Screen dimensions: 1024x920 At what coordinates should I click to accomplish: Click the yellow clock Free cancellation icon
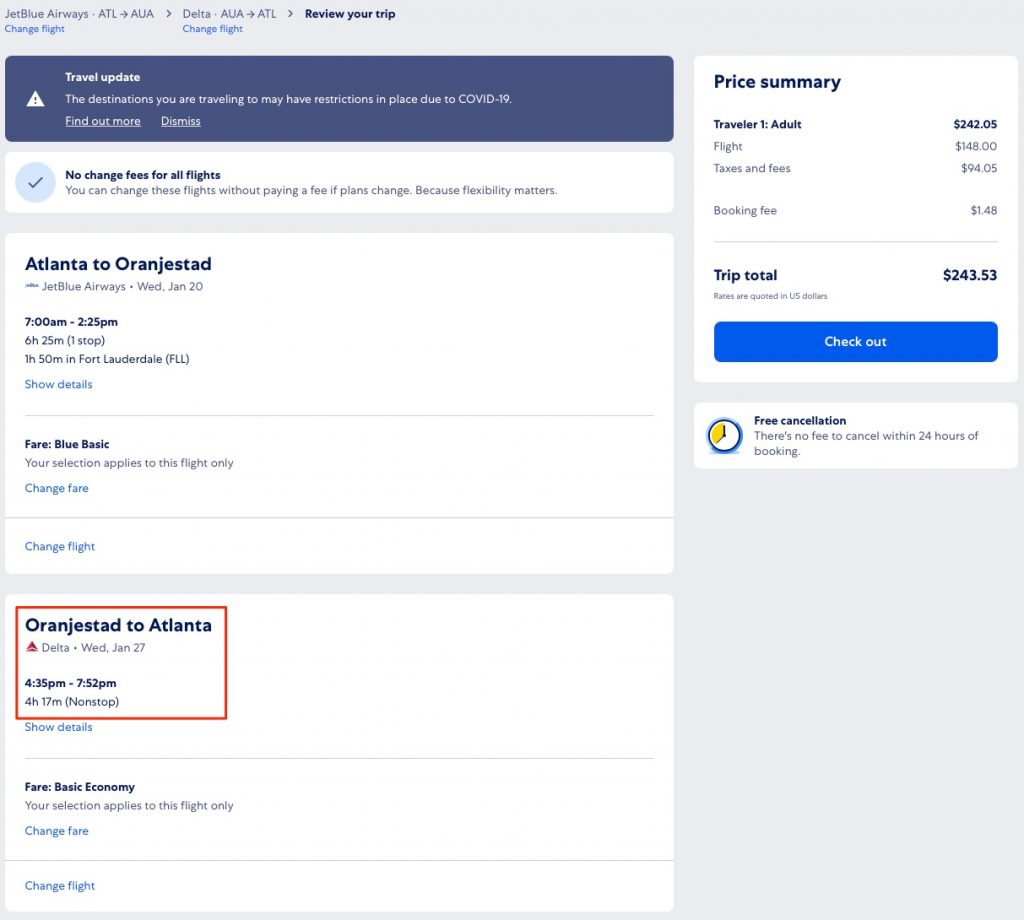point(723,436)
